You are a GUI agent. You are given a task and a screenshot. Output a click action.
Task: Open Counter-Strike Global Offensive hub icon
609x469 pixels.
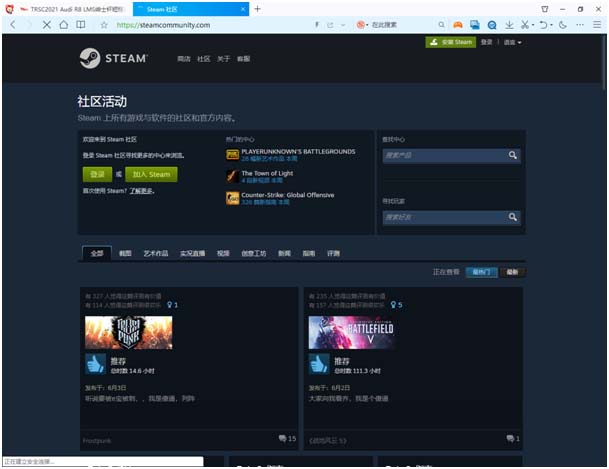[232, 198]
